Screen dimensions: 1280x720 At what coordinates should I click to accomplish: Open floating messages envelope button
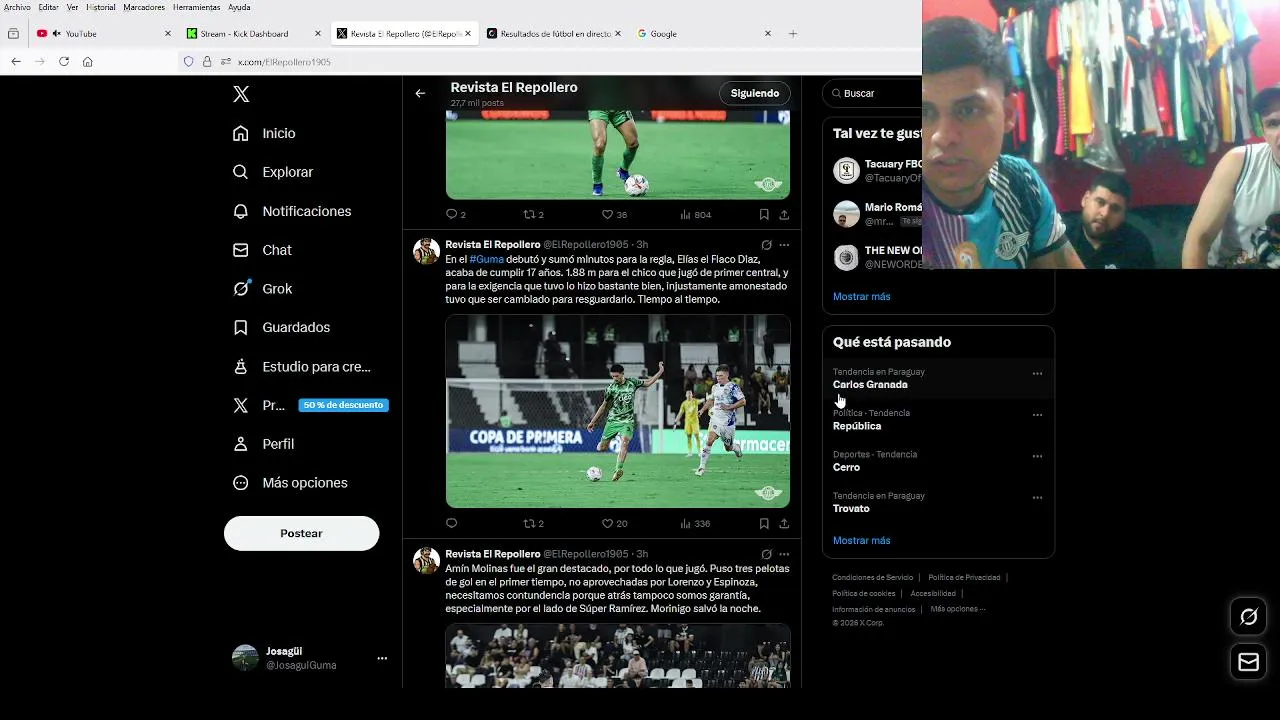(1248, 662)
